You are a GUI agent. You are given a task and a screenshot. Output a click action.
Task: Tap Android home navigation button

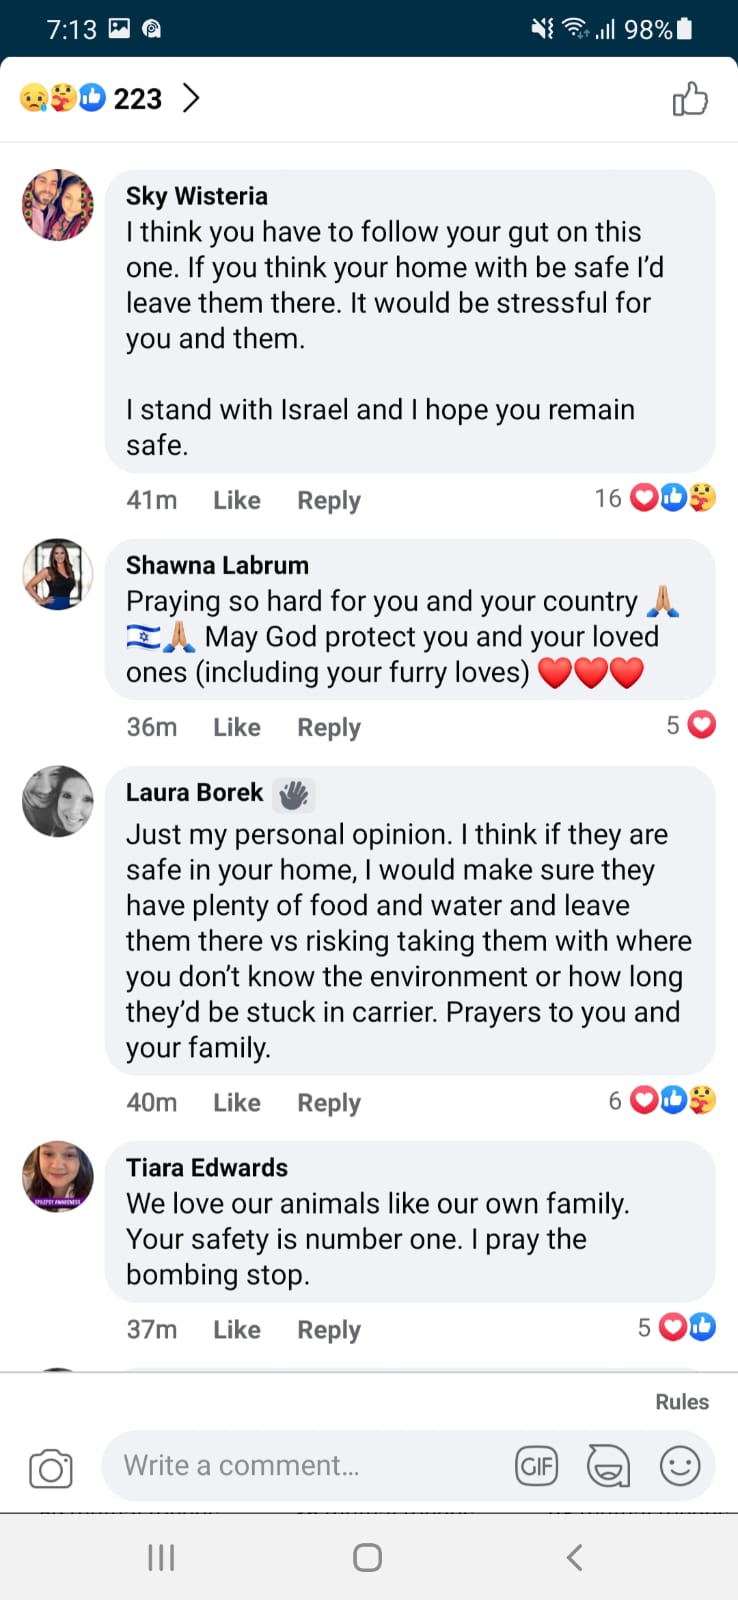[x=367, y=1557]
